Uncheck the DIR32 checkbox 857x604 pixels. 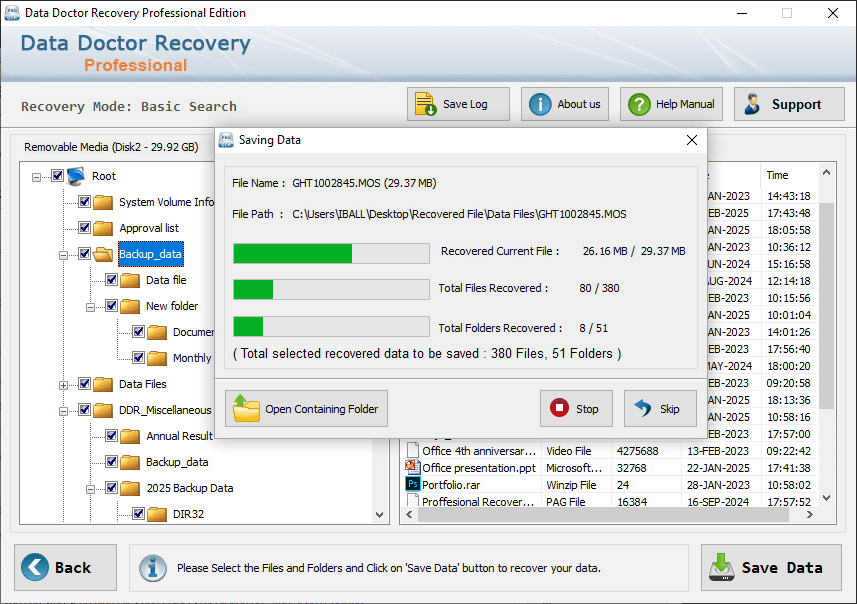coord(138,514)
